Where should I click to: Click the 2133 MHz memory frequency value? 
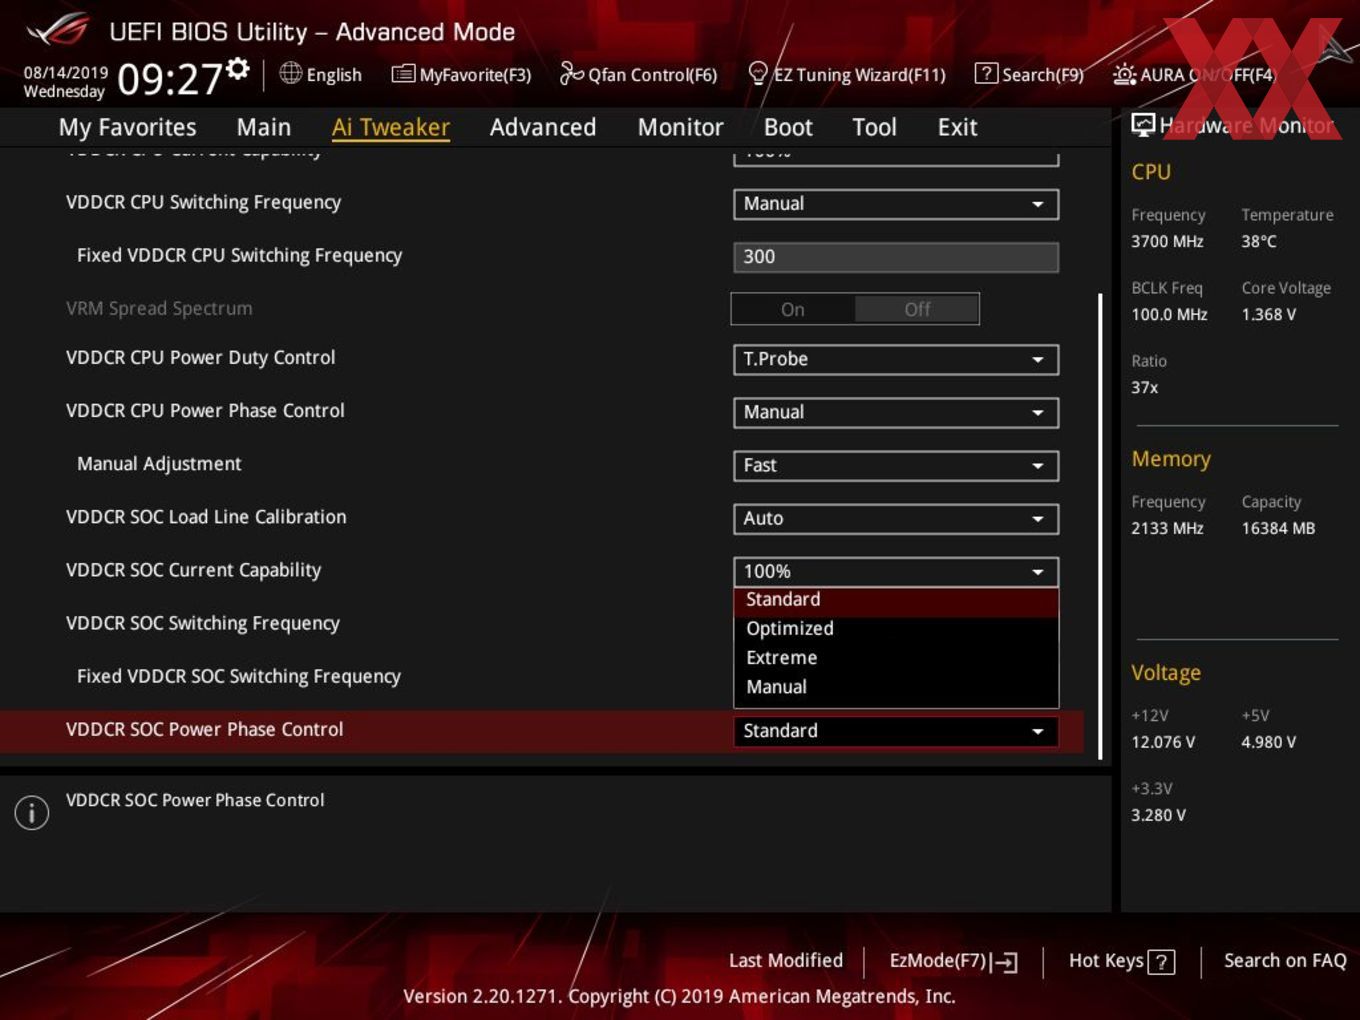[x=1167, y=528]
